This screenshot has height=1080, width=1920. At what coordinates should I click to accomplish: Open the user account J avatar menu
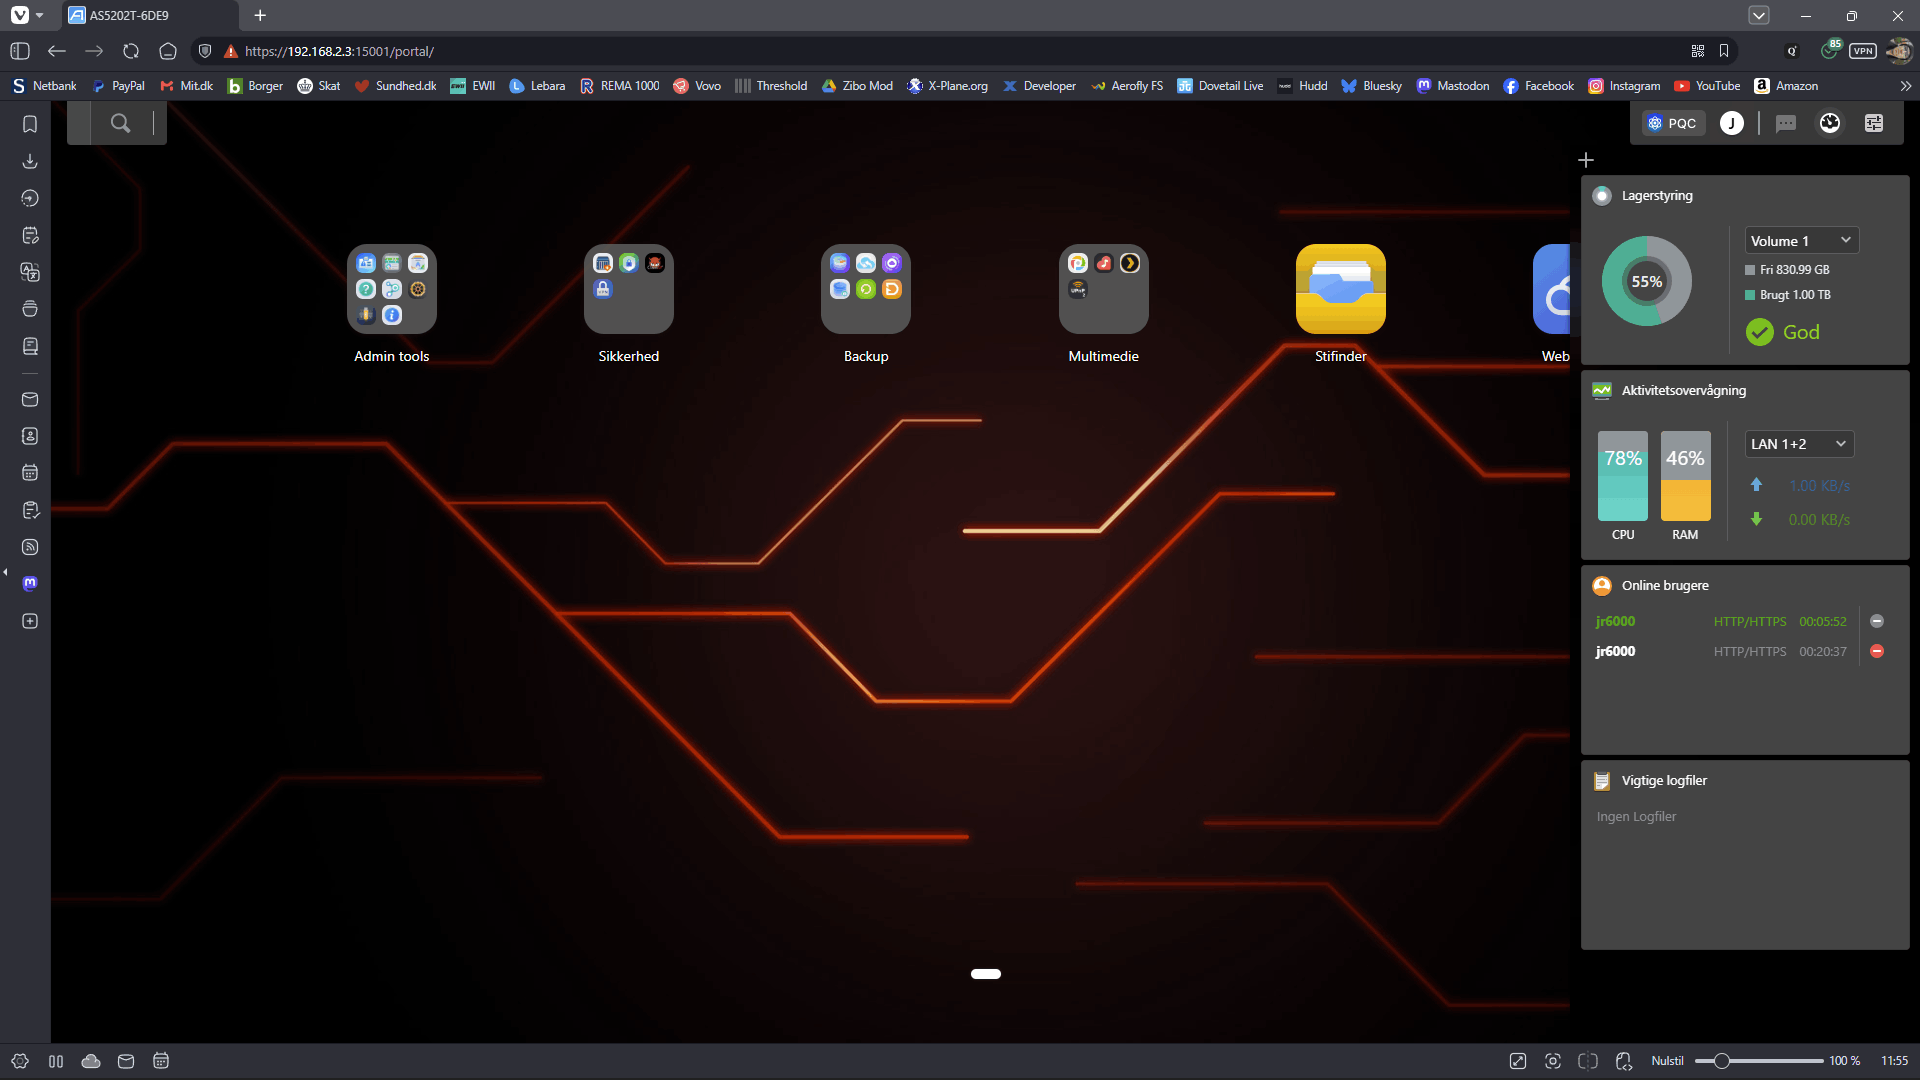pyautogui.click(x=1731, y=123)
